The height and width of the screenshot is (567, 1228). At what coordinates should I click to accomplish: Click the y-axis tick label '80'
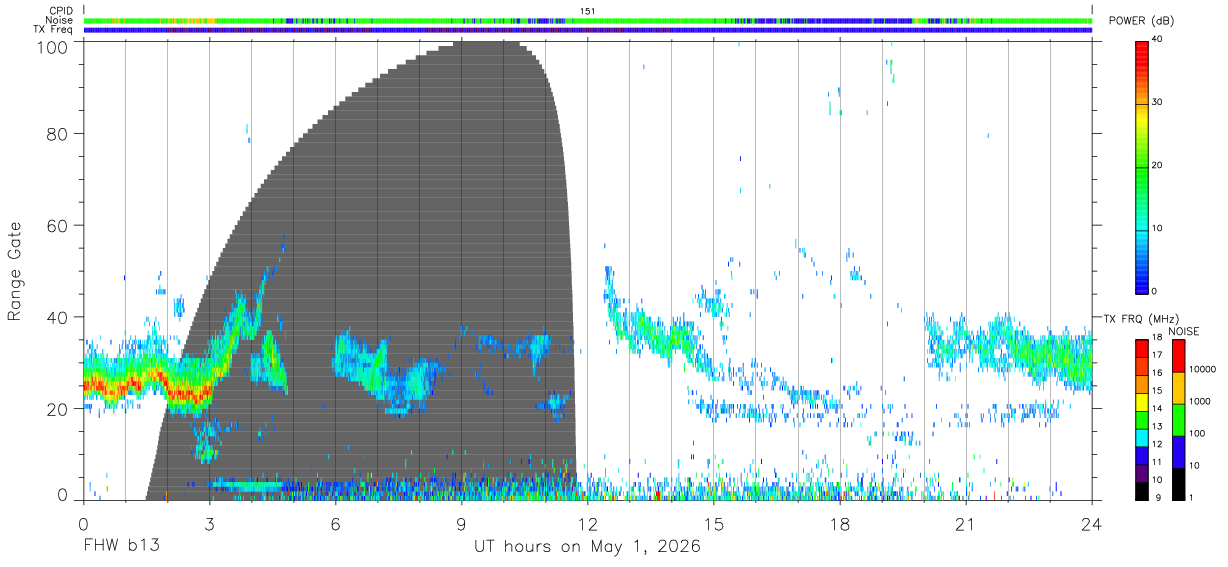click(x=55, y=134)
